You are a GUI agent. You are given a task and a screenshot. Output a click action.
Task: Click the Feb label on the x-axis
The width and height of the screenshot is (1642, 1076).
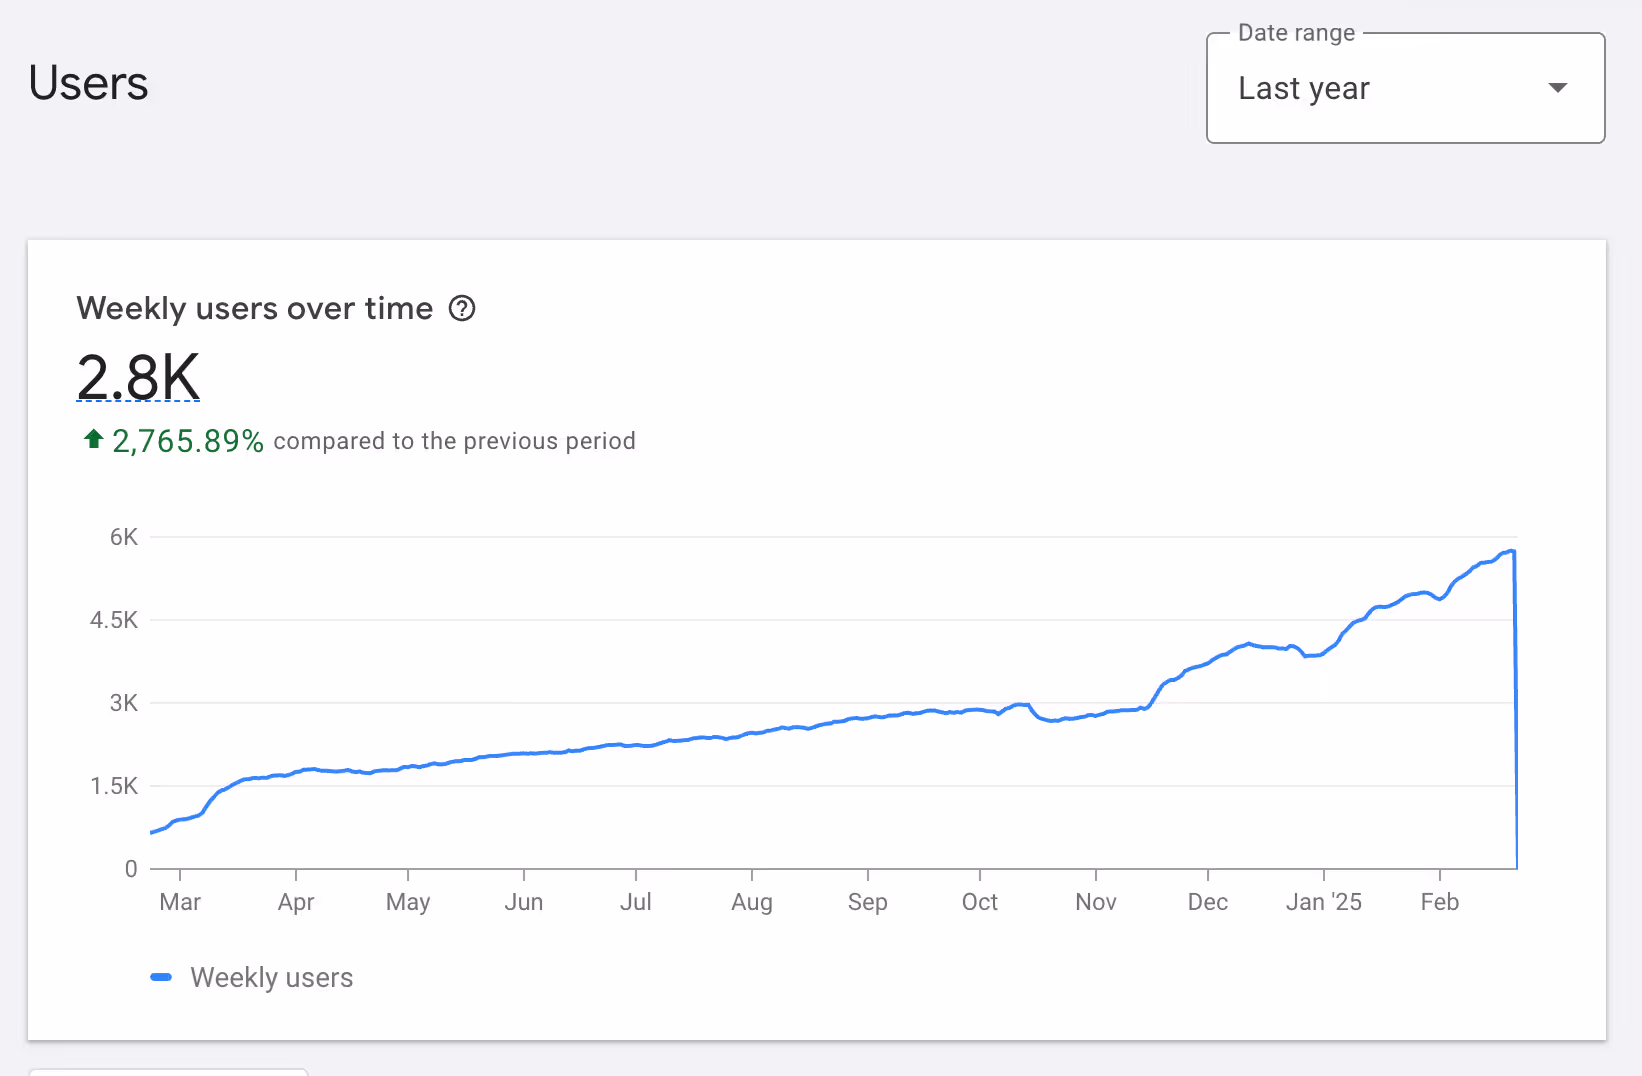click(x=1440, y=902)
